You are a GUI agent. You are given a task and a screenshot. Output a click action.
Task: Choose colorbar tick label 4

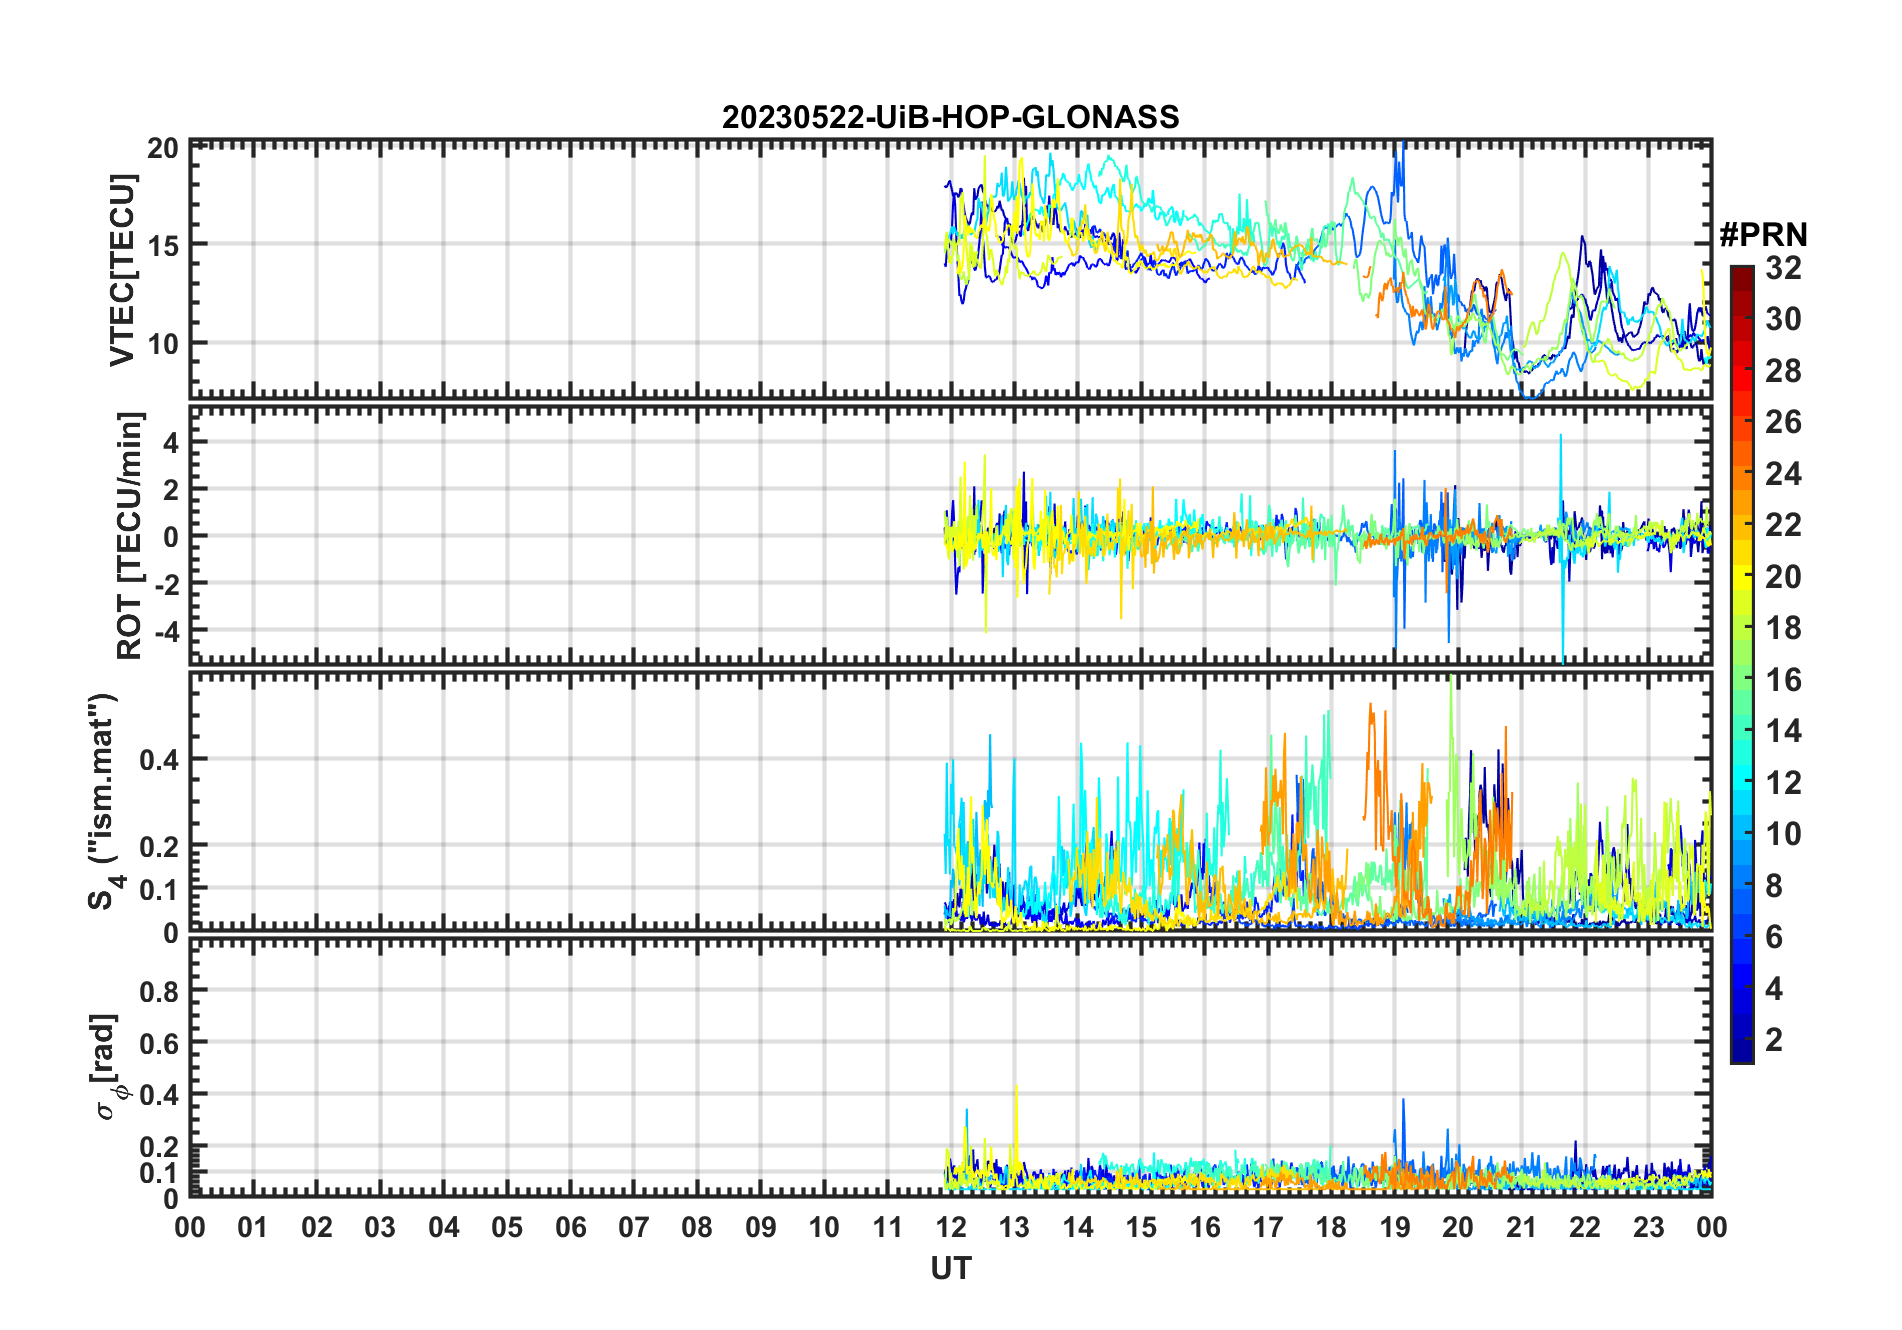tap(1774, 988)
